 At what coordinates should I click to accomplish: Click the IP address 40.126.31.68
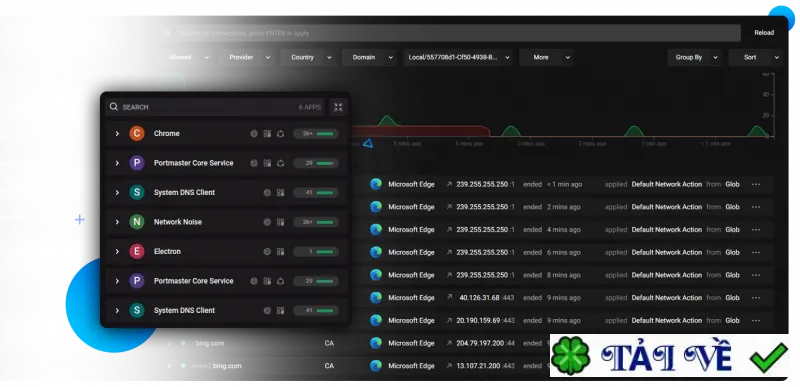tap(479, 298)
